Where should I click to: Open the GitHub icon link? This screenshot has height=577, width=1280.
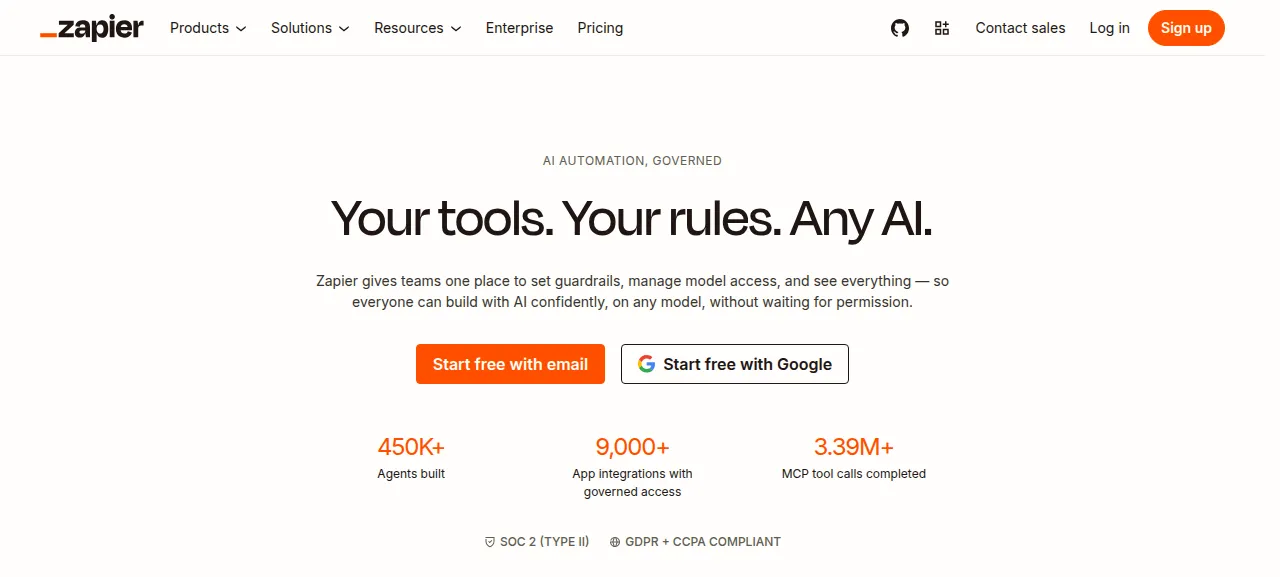pyautogui.click(x=900, y=28)
